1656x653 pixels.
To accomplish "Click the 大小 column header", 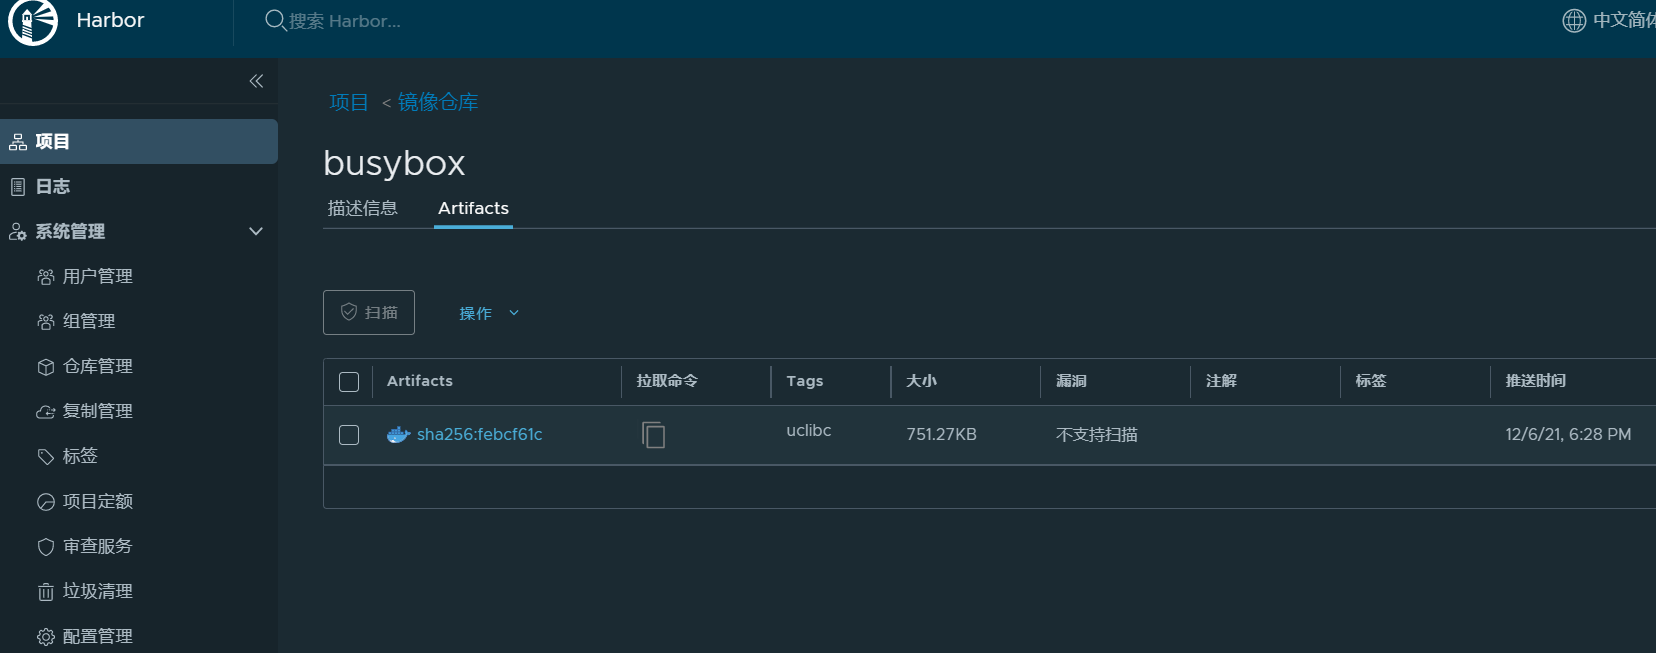I will pos(922,381).
